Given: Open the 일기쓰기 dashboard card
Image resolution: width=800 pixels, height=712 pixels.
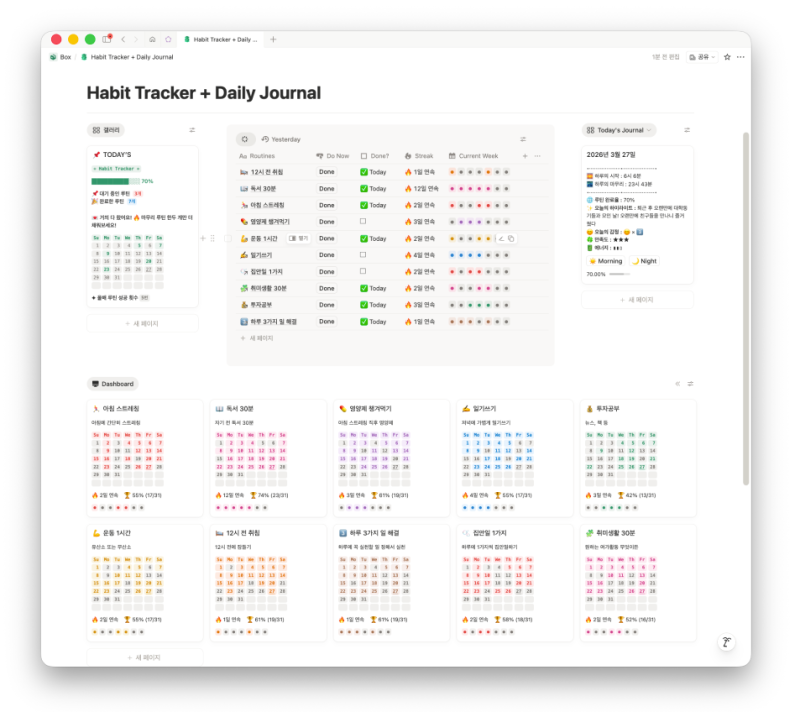Looking at the screenshot, I should (515, 457).
